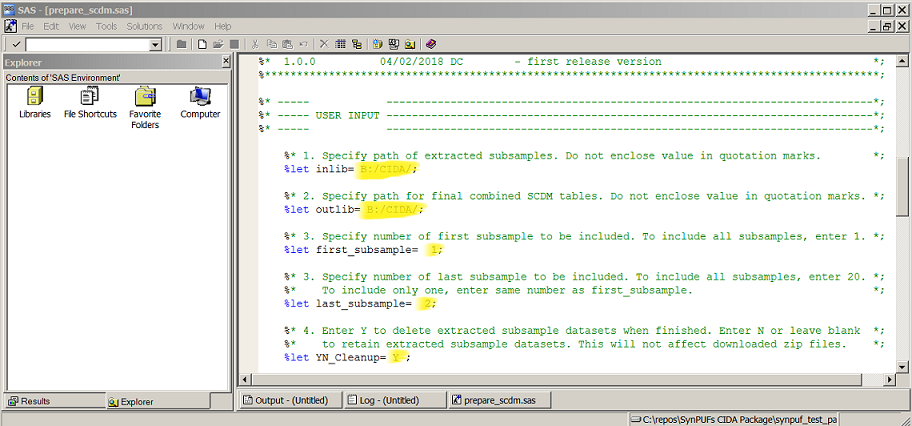Open the Tools menu
912x426 pixels.
[106, 26]
